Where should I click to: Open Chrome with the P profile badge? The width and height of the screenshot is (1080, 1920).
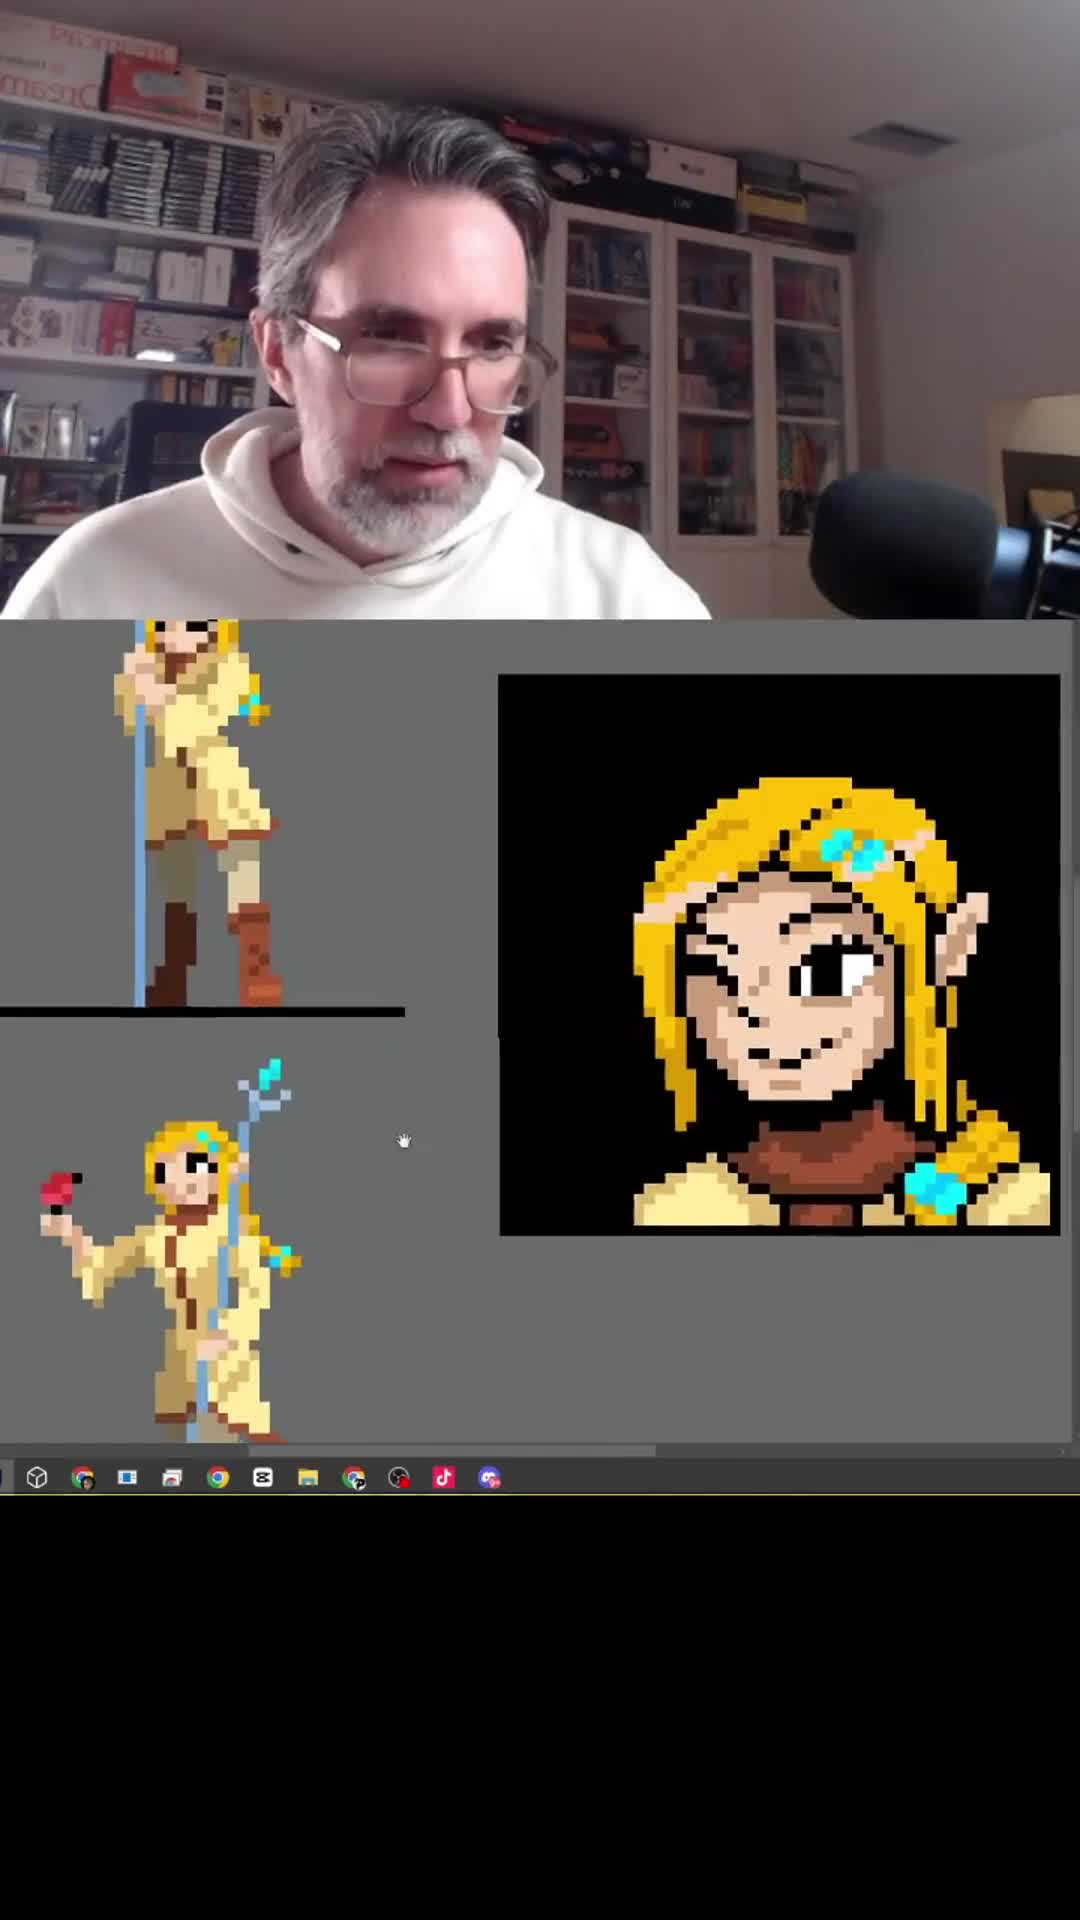(353, 1477)
